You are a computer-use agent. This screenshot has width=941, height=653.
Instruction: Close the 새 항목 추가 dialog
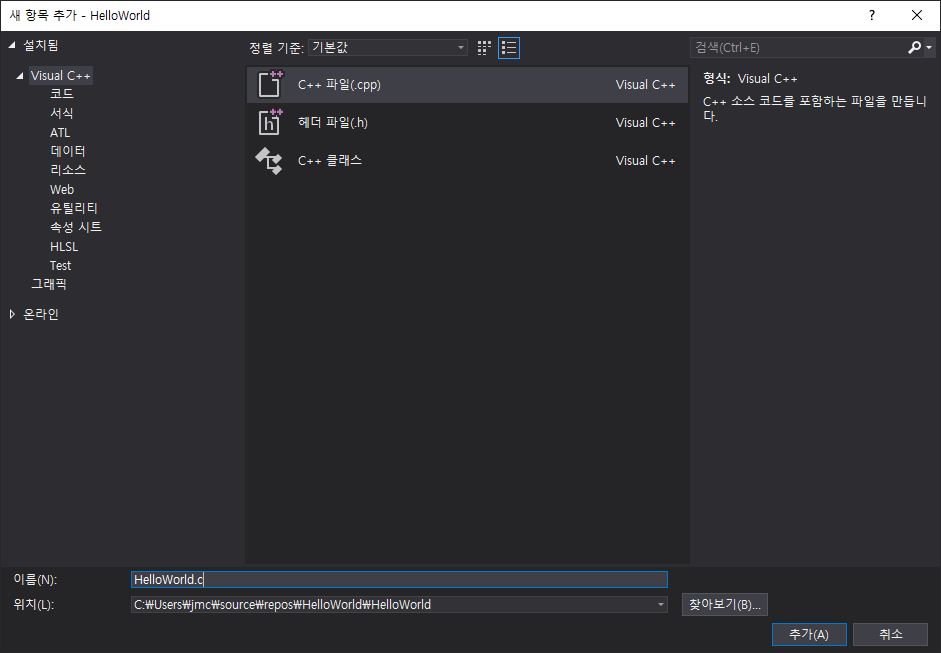tap(916, 15)
